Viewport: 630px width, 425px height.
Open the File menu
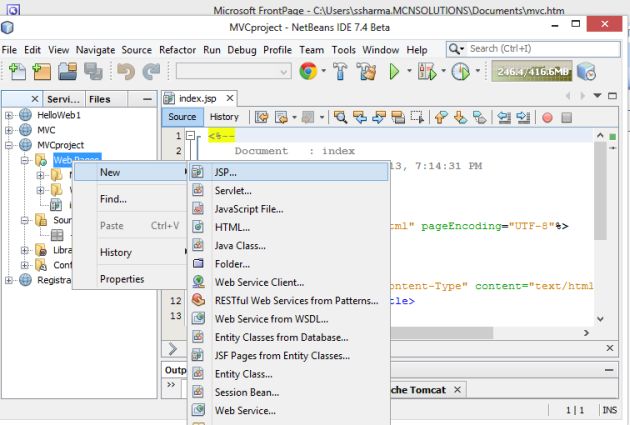pos(9,50)
